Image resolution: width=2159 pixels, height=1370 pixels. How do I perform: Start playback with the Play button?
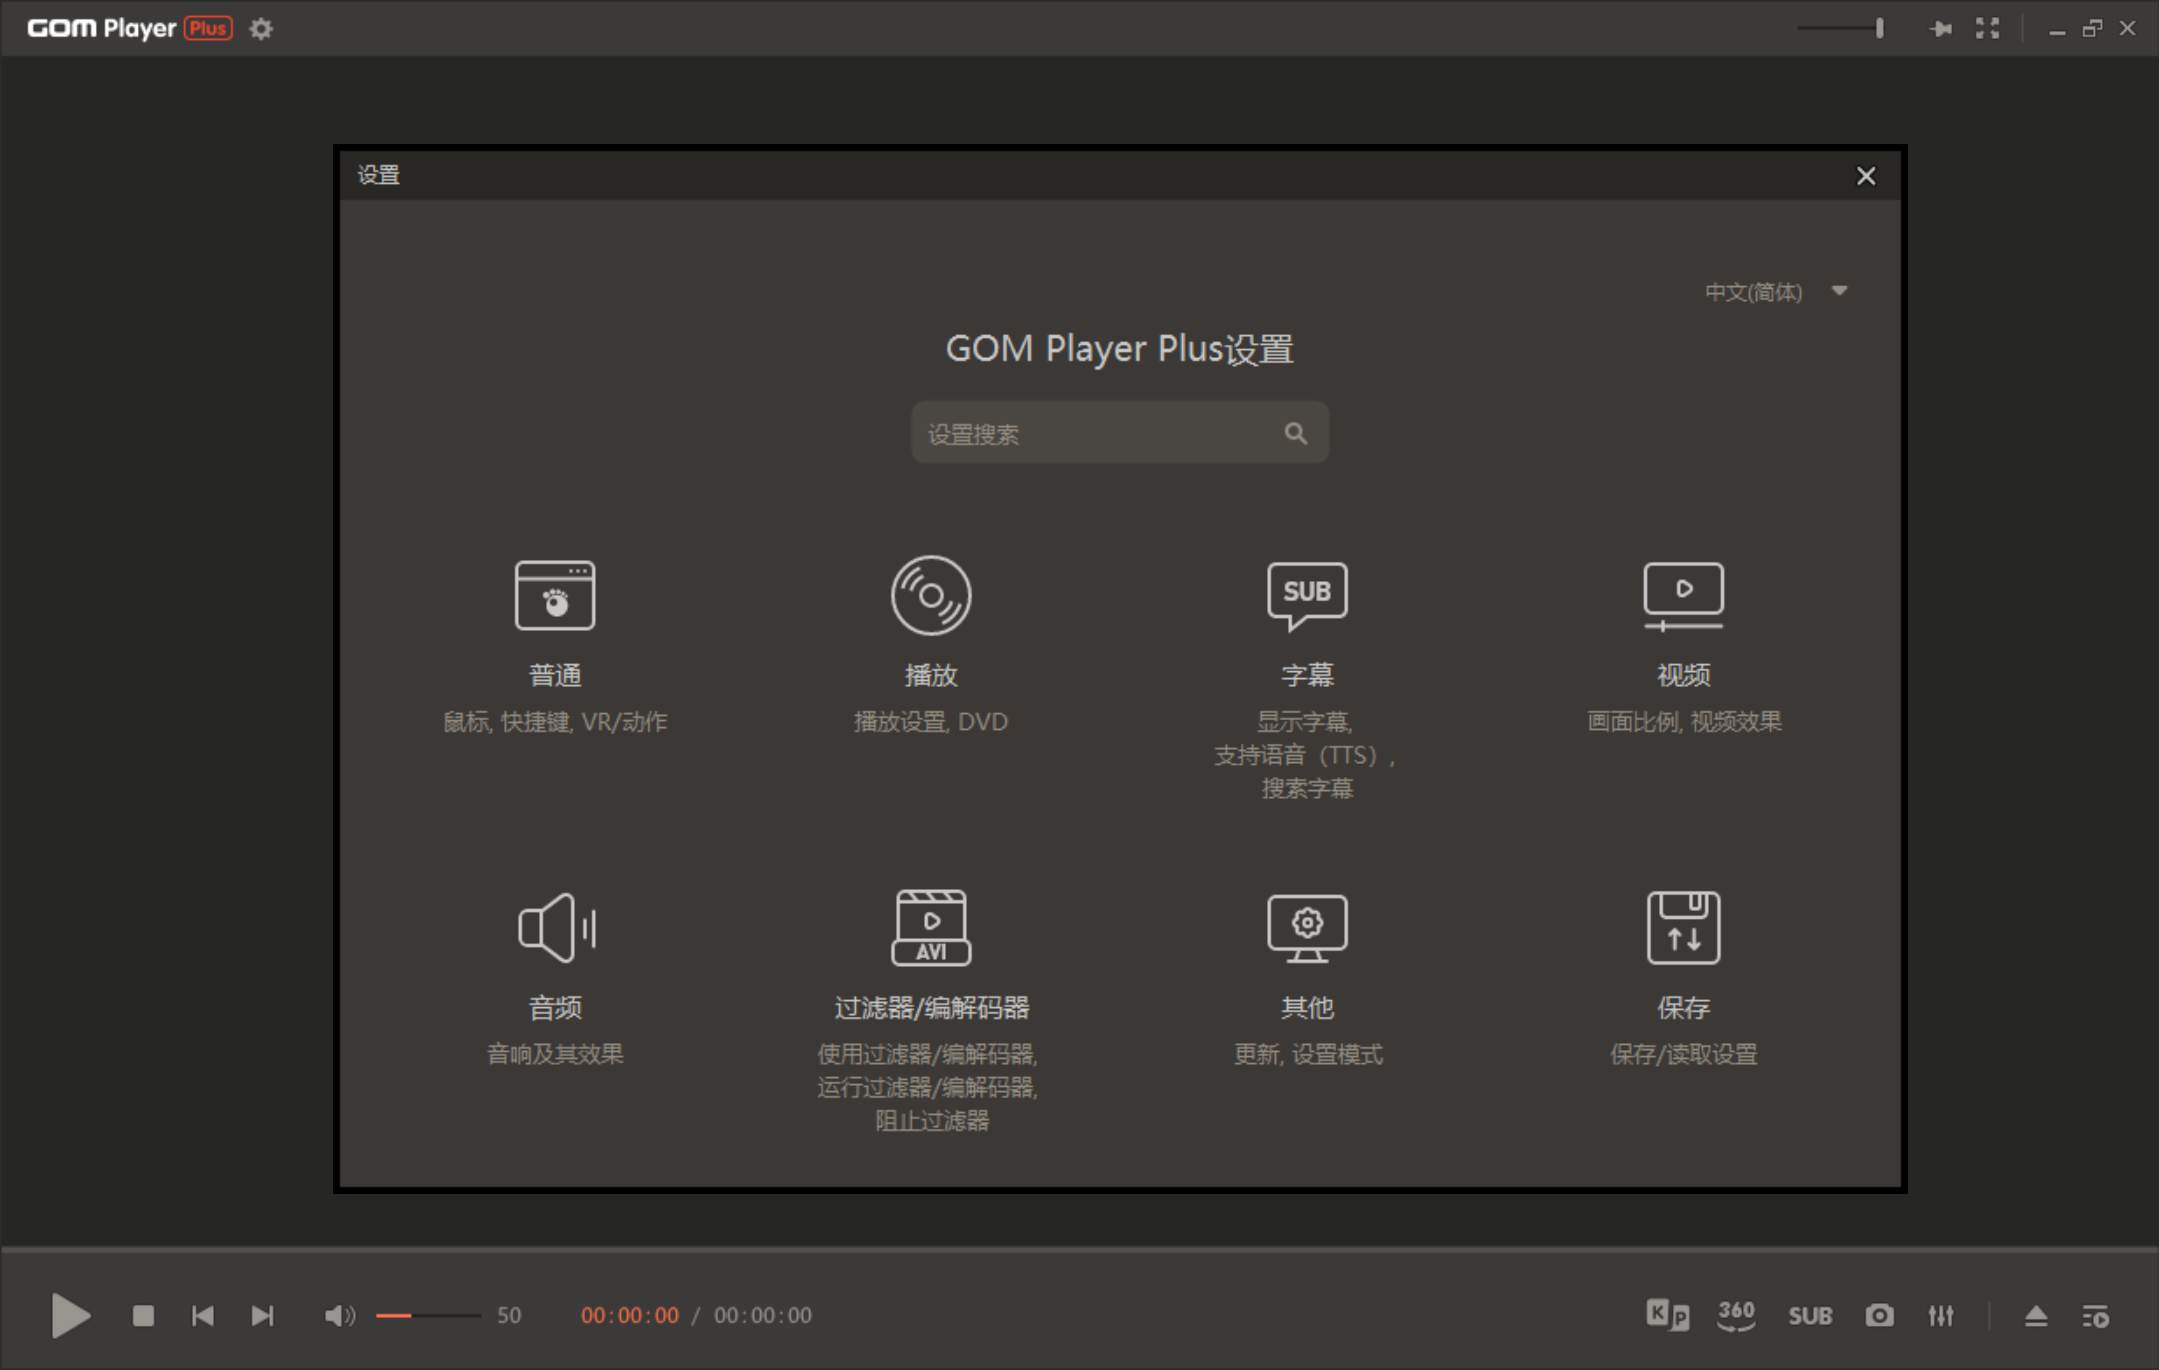click(x=70, y=1315)
